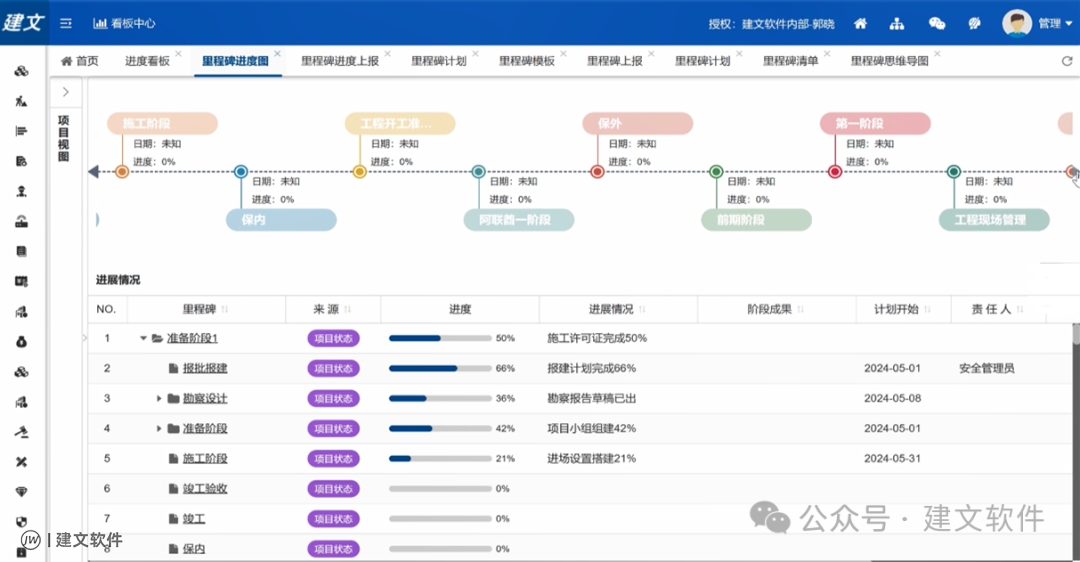Viewport: 1080px width, 562px height.
Task: Switch to the 进度看板 tab
Action: point(147,61)
